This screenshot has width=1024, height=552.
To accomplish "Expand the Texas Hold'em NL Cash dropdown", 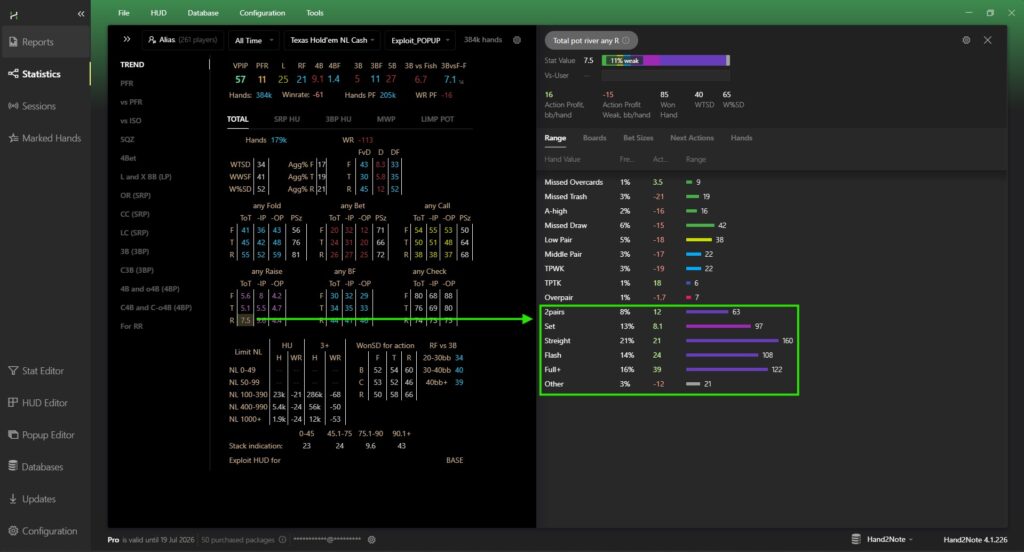I will coord(330,40).
